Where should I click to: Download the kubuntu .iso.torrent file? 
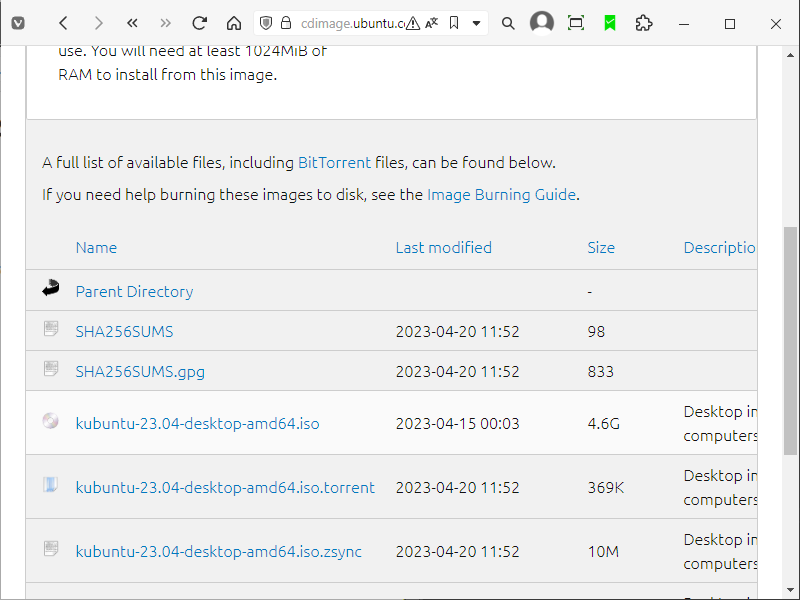pyautogui.click(x=225, y=488)
